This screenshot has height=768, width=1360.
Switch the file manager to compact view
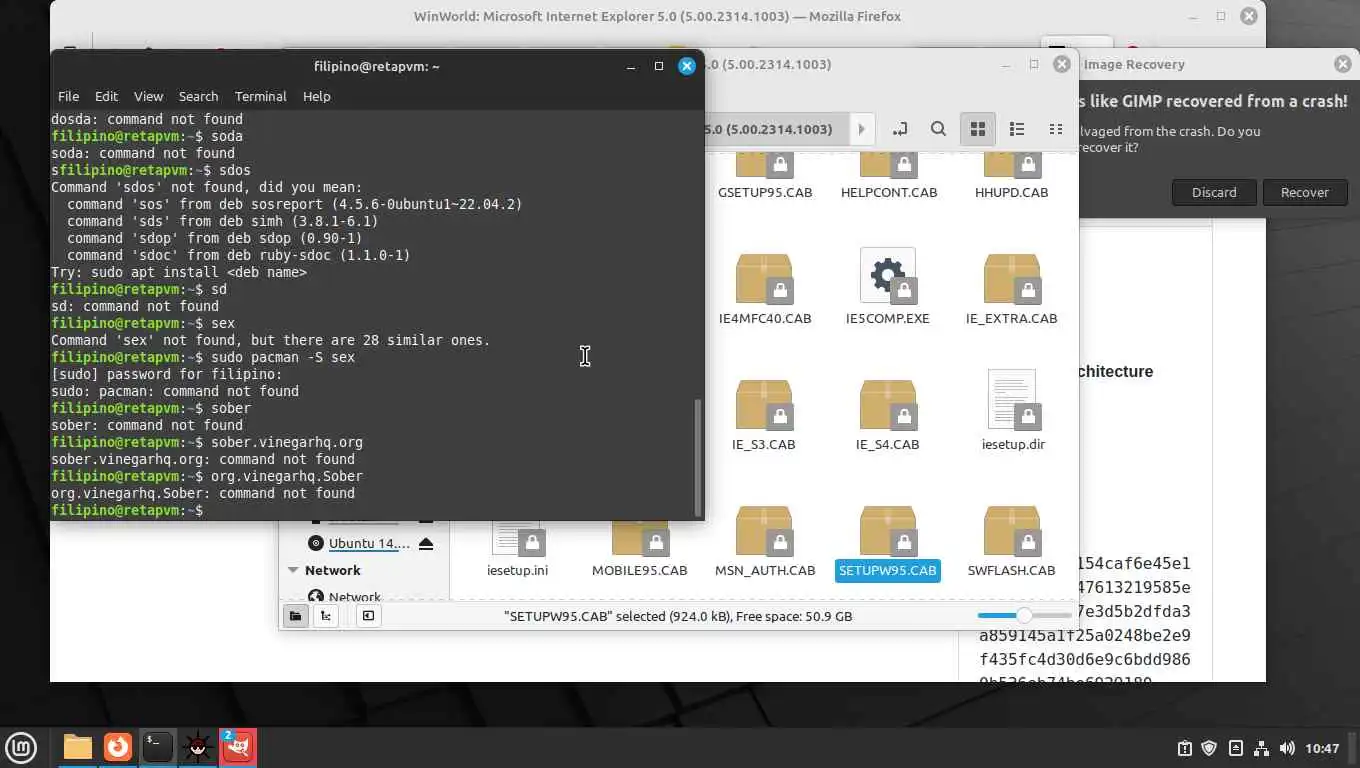point(1055,129)
